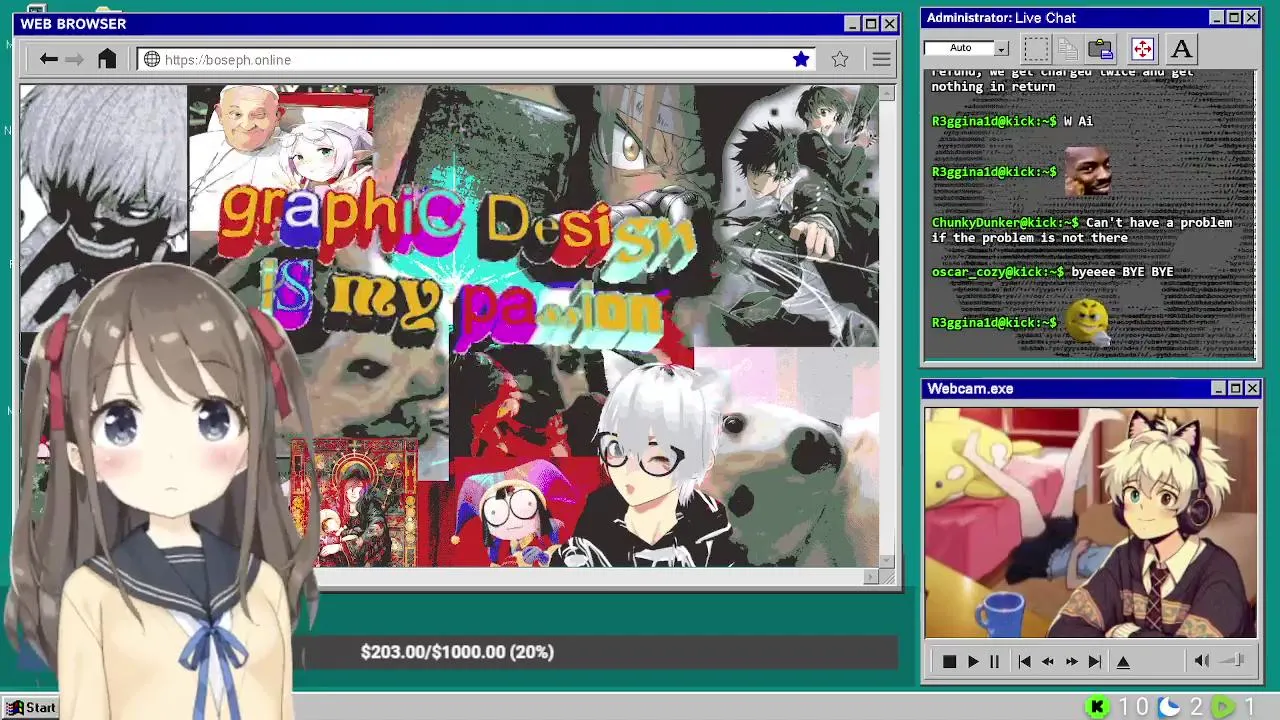Maximize the Live Chat window

tap(1234, 18)
